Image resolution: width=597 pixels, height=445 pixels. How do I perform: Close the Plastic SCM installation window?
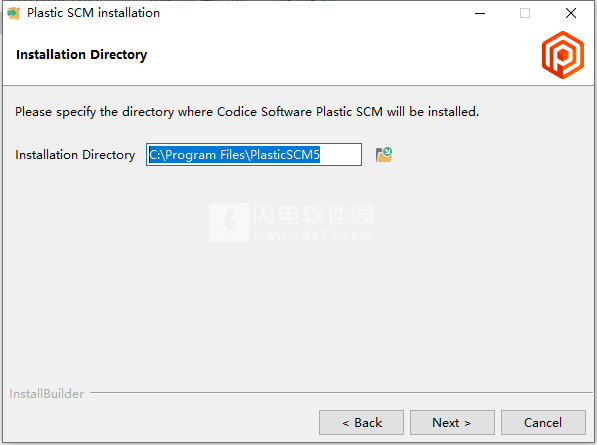point(571,13)
